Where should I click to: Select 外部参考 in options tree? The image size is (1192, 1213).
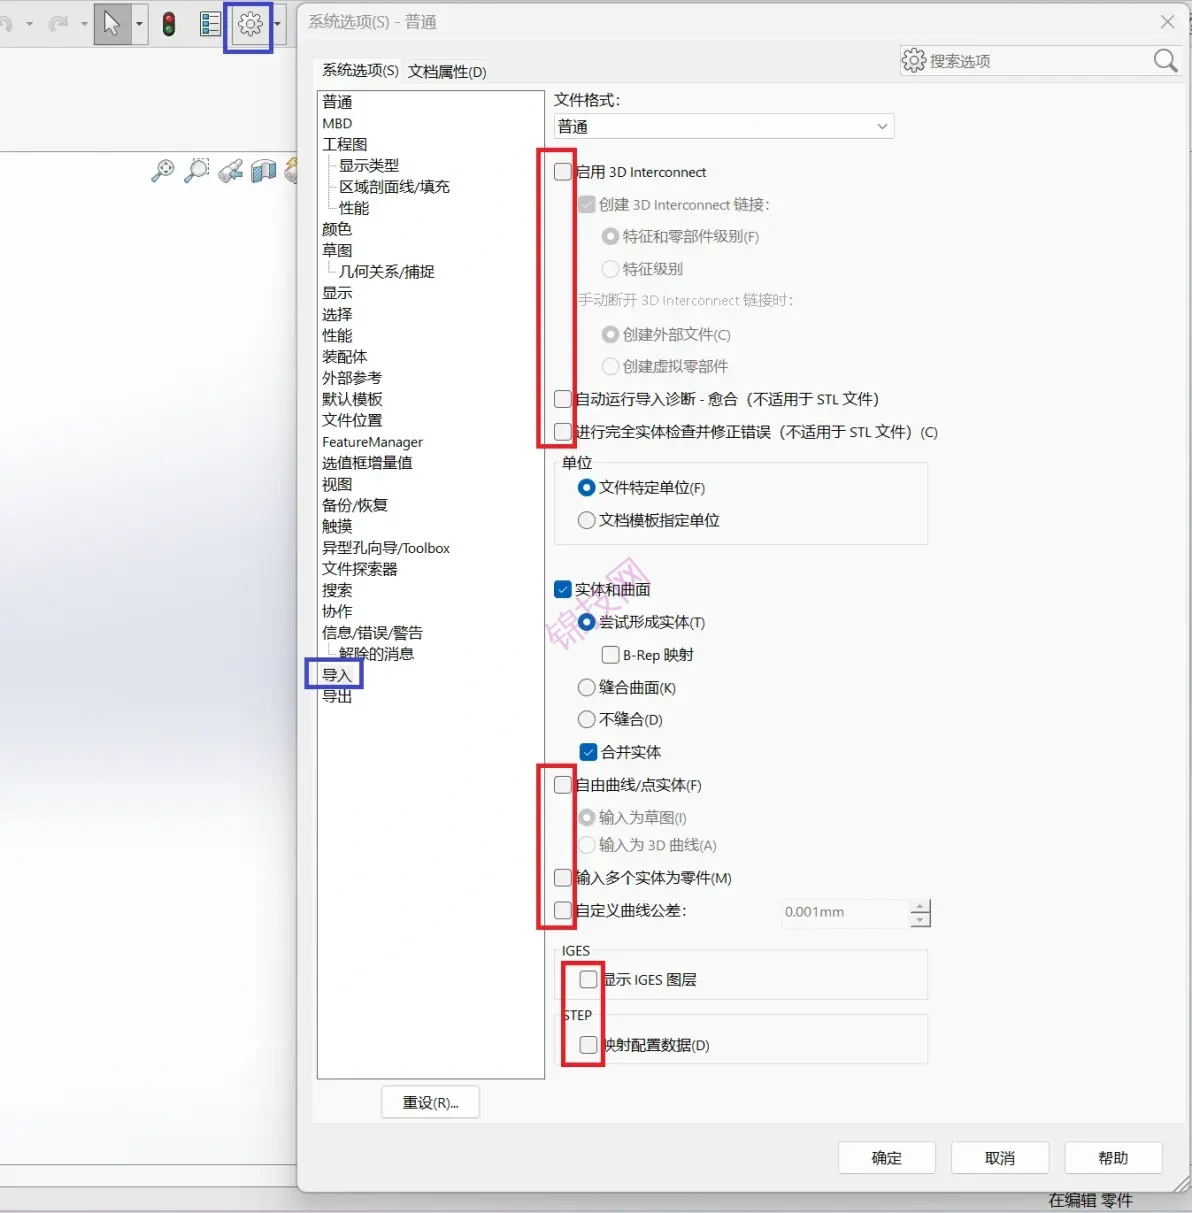pos(352,377)
